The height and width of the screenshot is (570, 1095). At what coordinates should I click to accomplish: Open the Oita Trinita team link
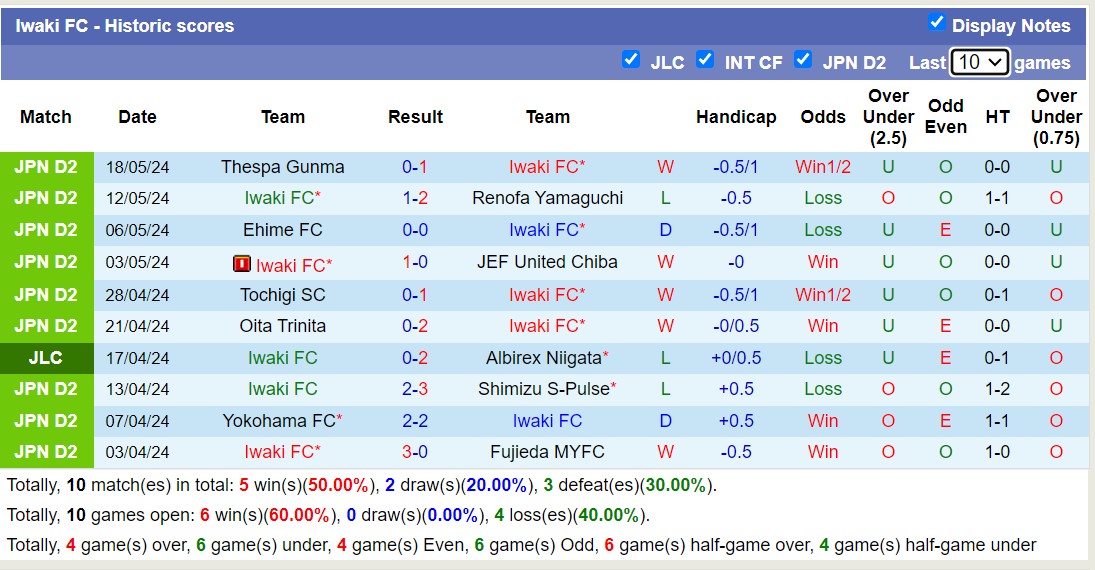tap(283, 326)
